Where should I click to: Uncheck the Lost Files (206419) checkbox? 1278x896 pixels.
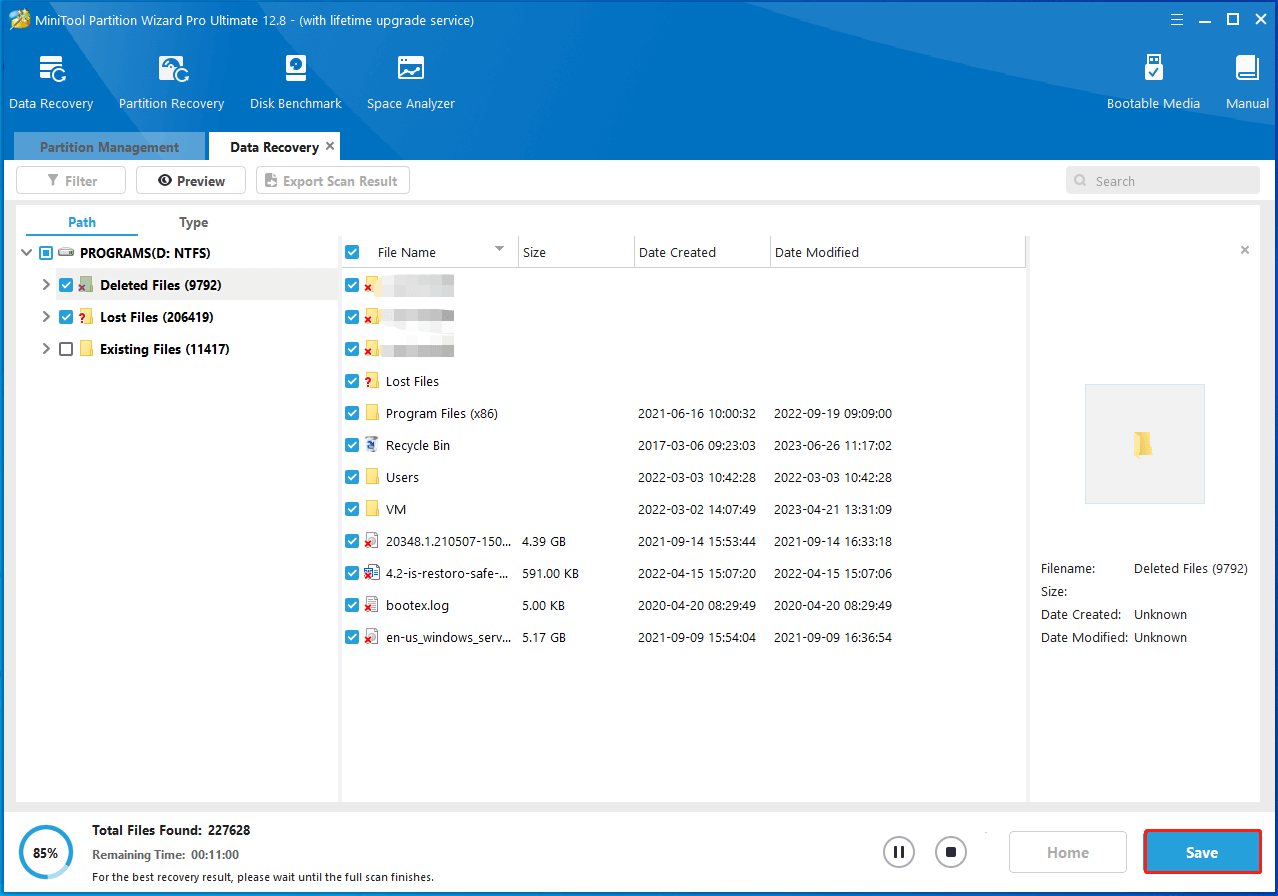[x=66, y=317]
